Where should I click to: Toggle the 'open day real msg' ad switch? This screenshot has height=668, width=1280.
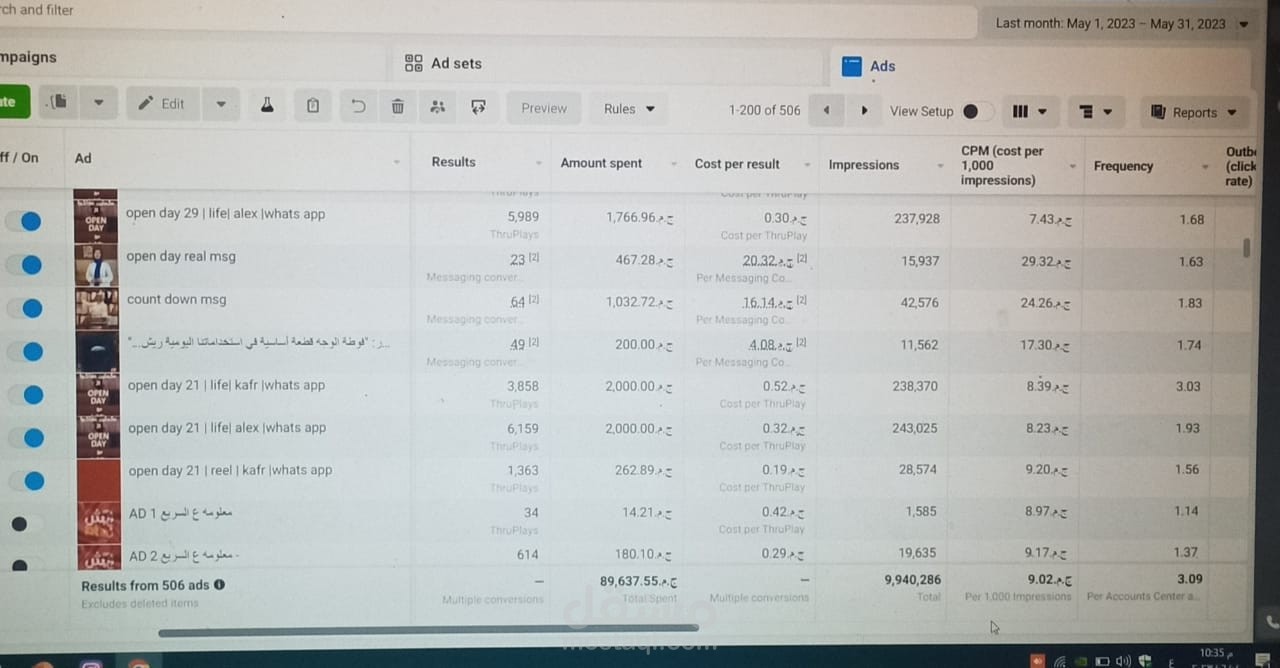26,264
